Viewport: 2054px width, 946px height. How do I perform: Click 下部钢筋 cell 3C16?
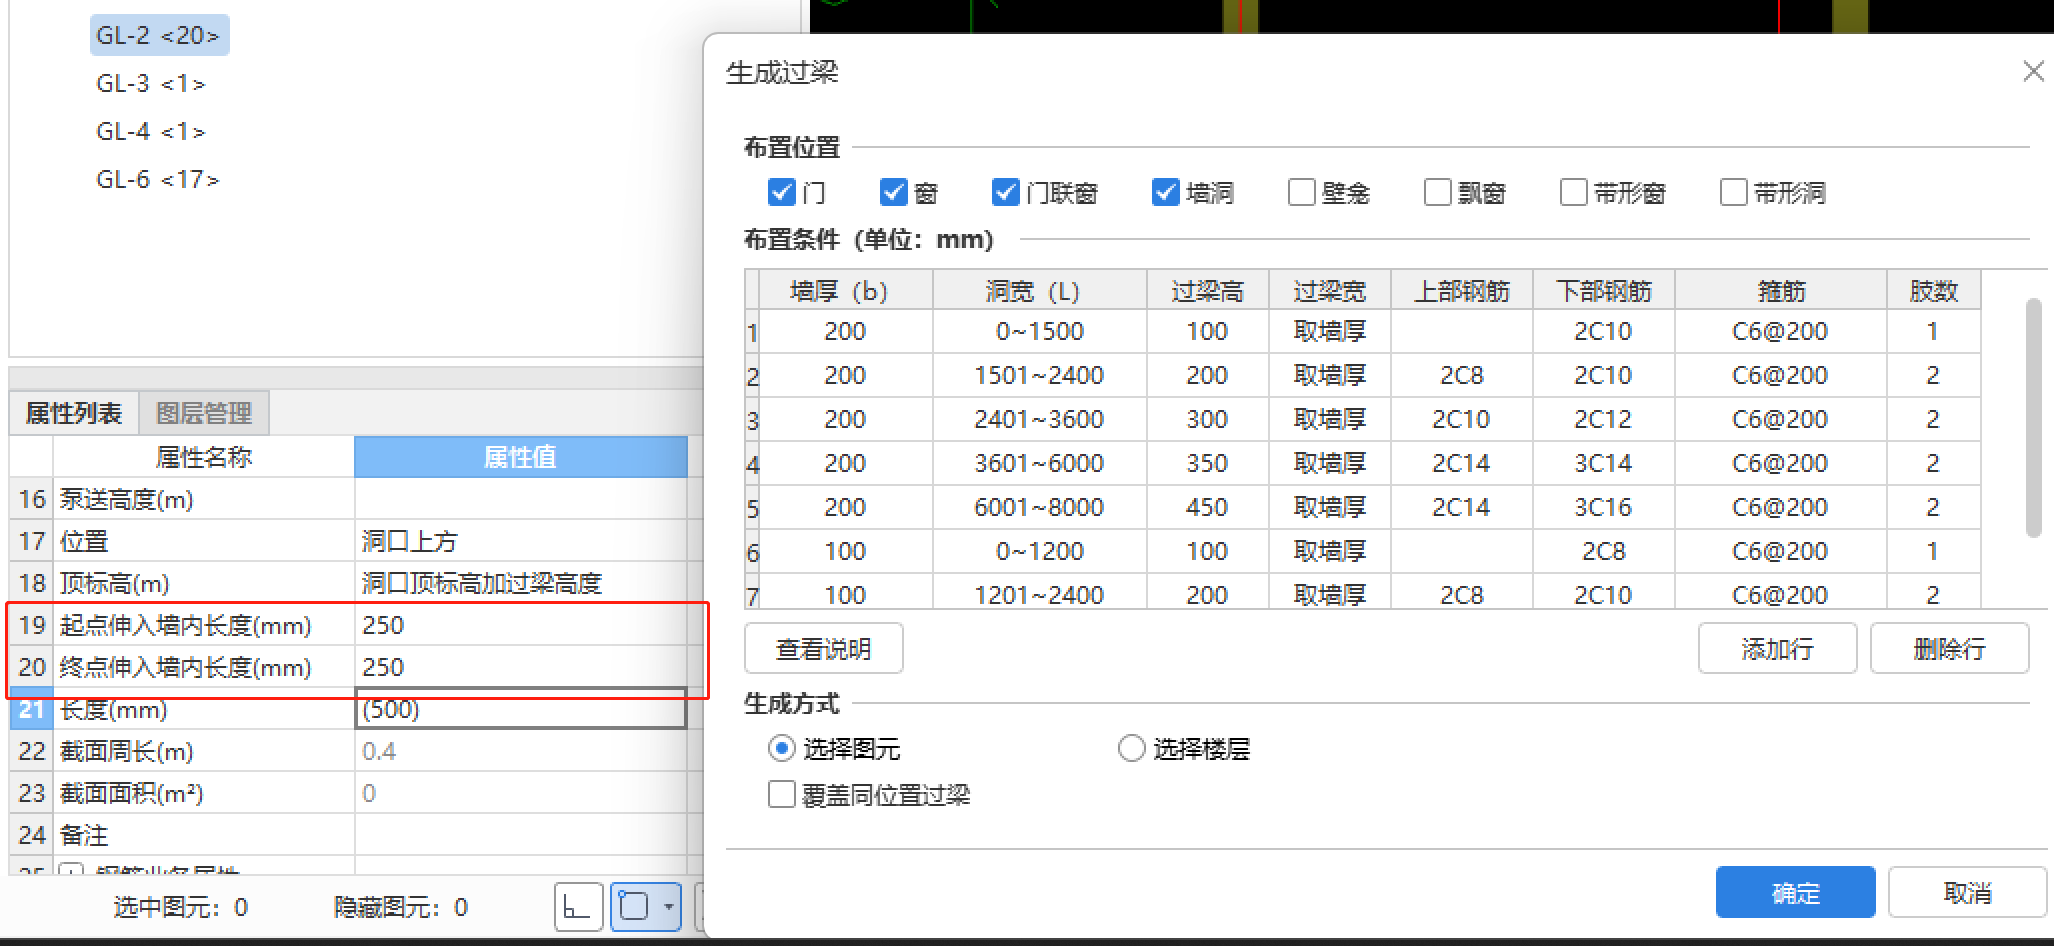(1603, 507)
